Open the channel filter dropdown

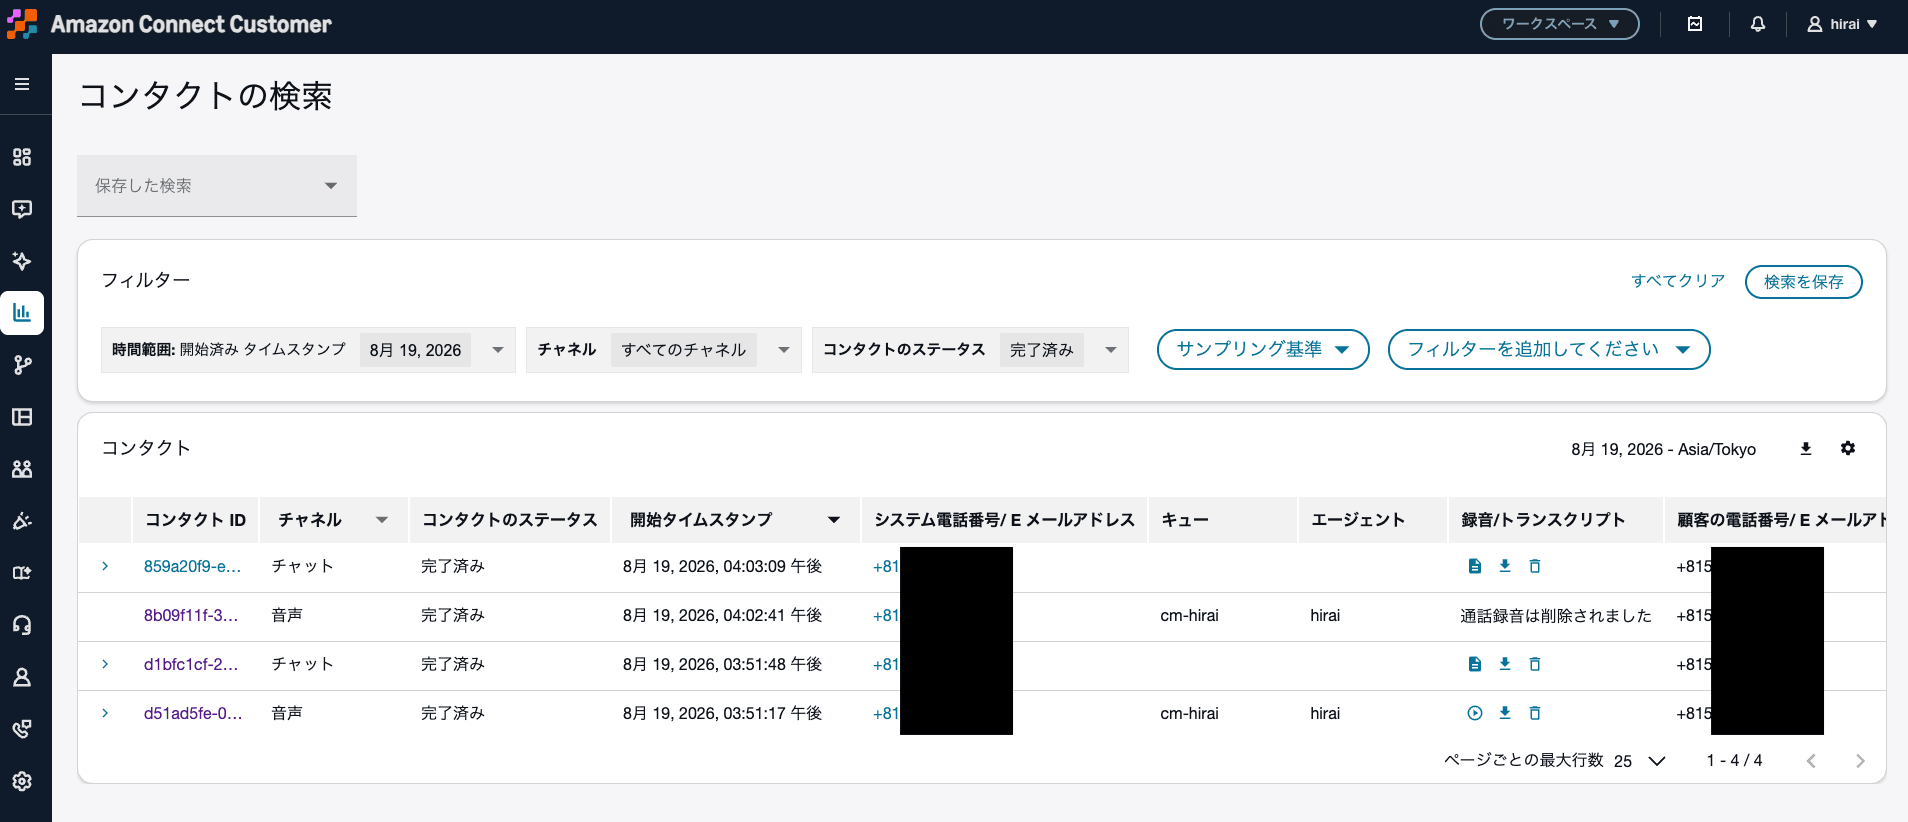coord(664,350)
